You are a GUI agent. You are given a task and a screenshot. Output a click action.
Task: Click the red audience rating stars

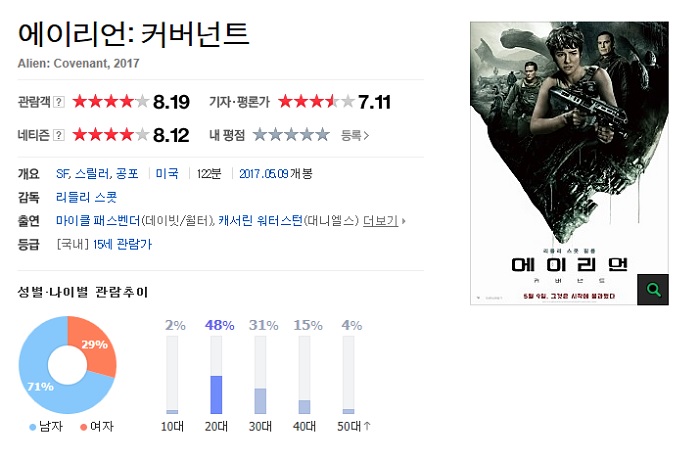pos(111,102)
